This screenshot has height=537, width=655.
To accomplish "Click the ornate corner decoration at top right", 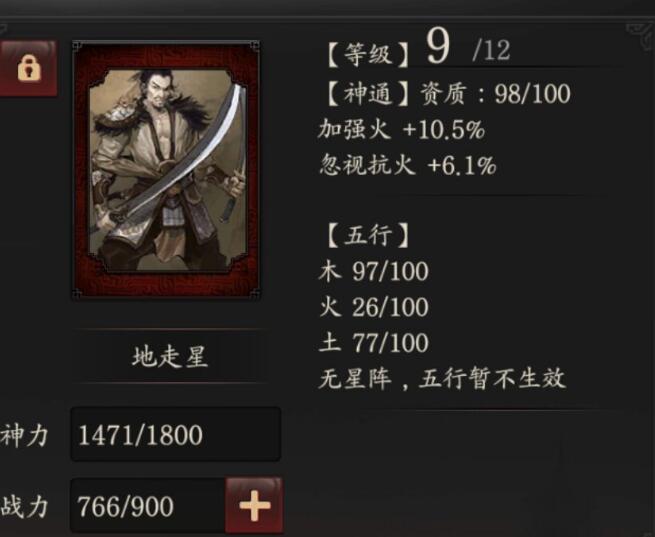I will click(x=640, y=35).
